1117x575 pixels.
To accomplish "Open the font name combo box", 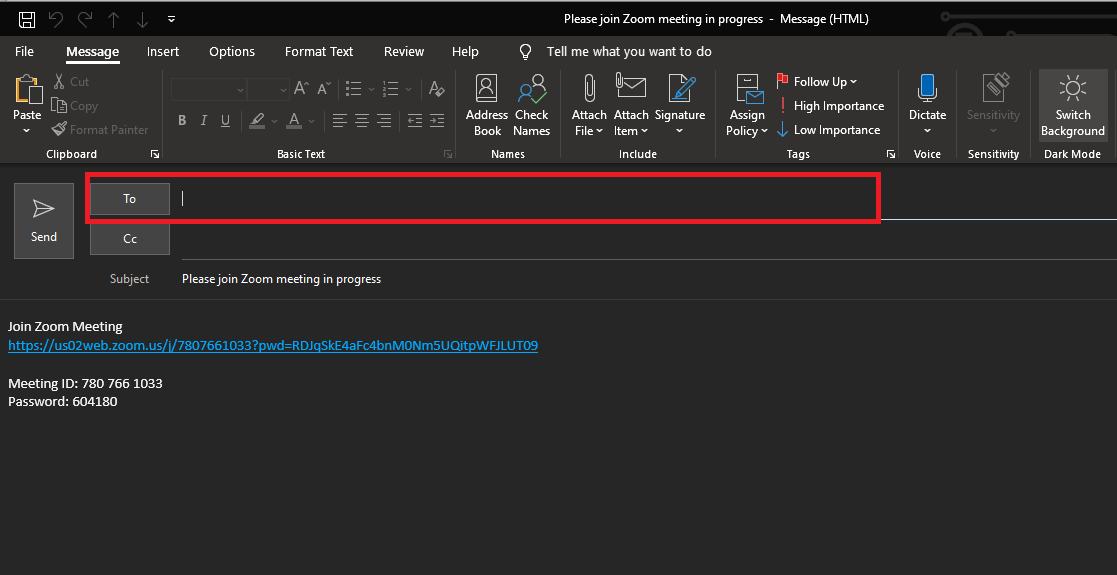I will click(x=209, y=89).
